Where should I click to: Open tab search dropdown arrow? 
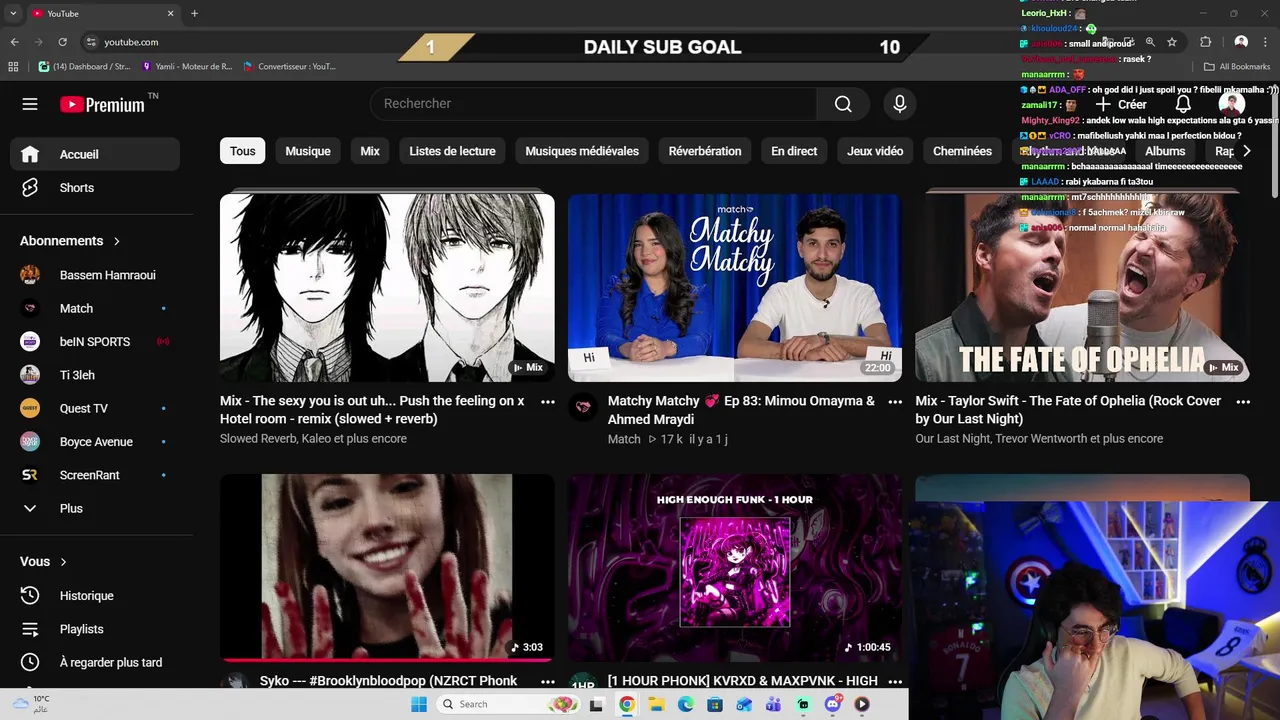[13, 13]
